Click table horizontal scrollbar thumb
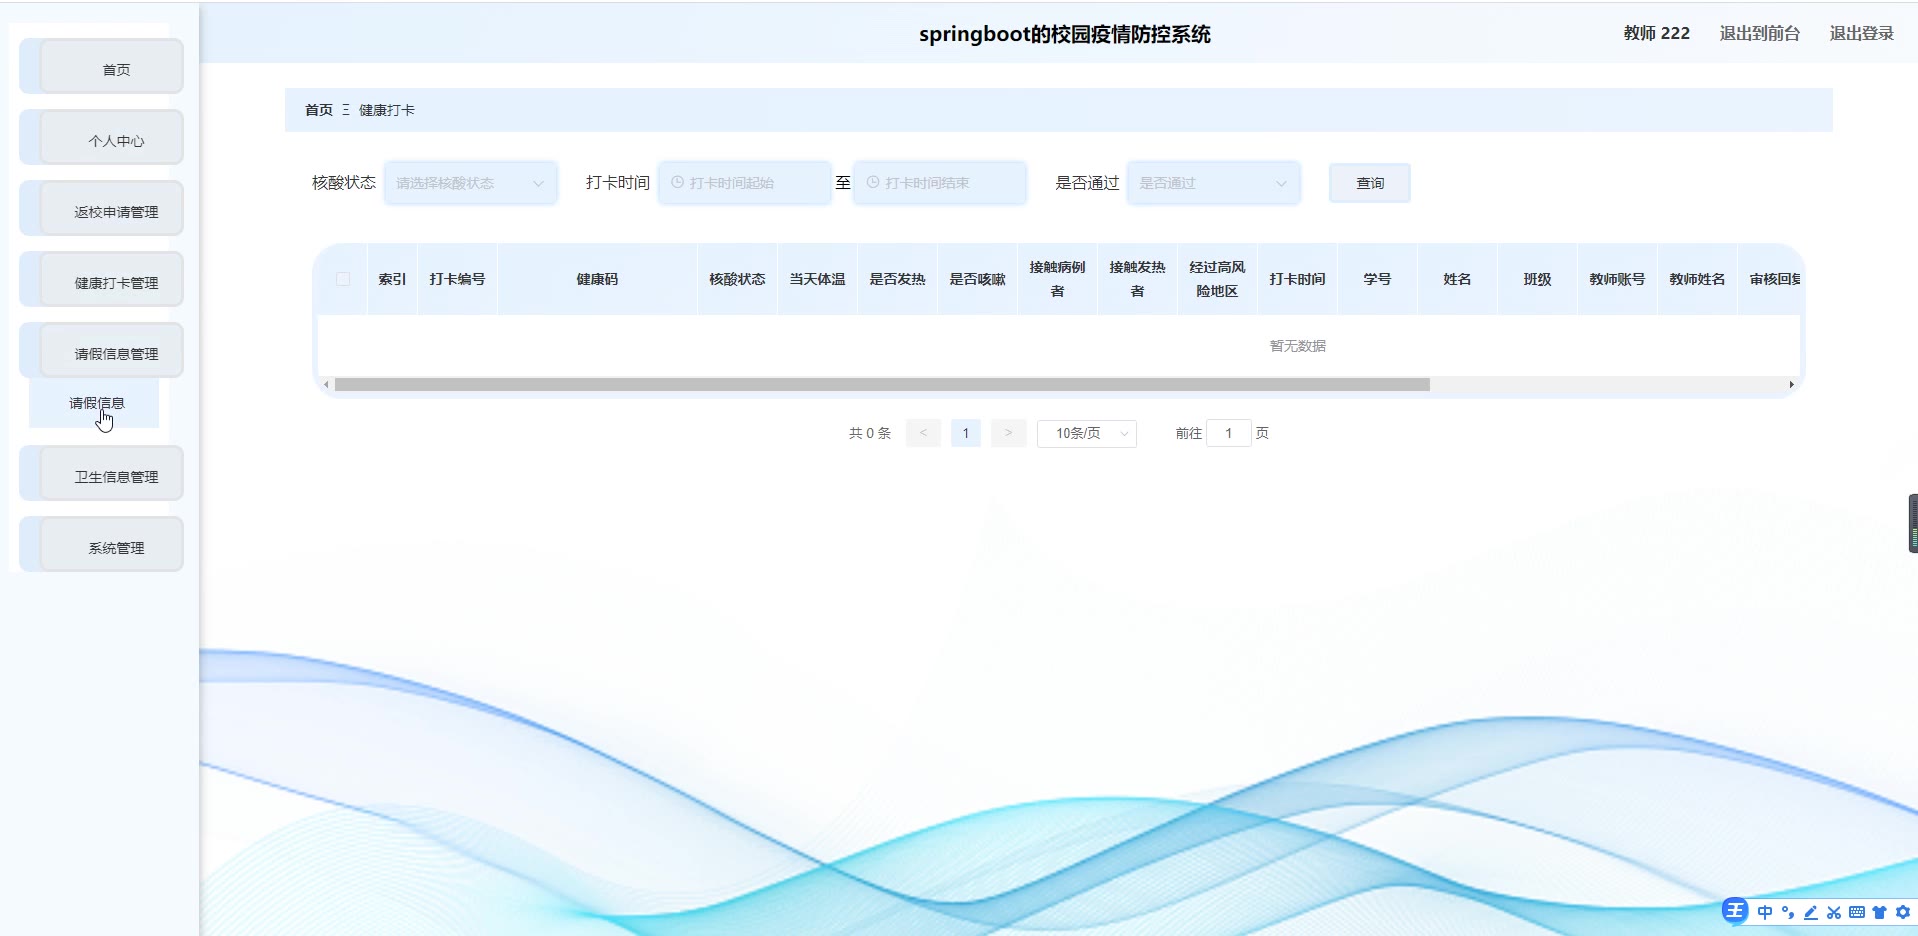This screenshot has height=936, width=1918. pos(882,384)
